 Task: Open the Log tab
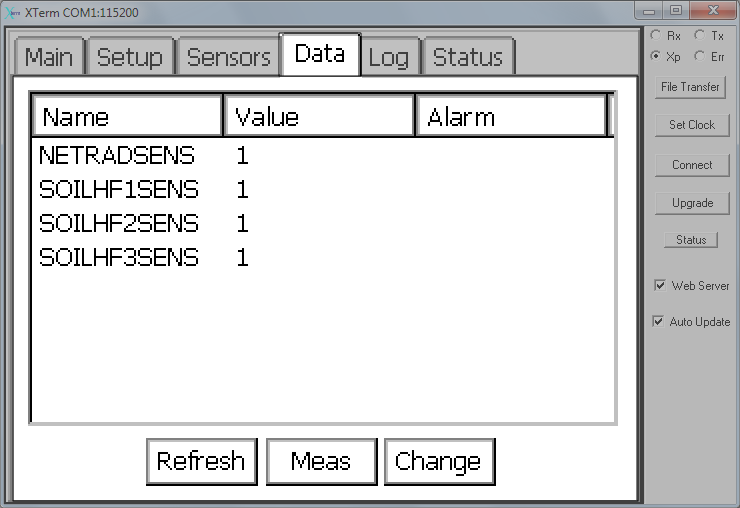tap(389, 57)
